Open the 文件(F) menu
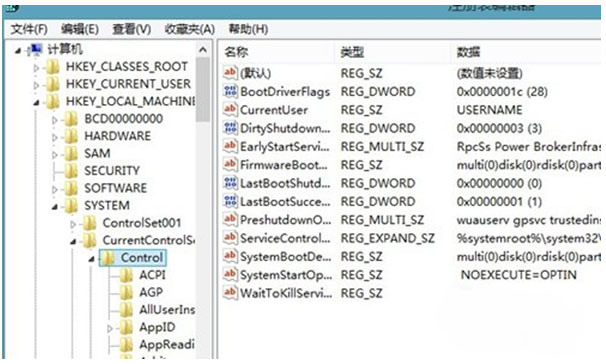Image resolution: width=606 pixels, height=364 pixels. pyautogui.click(x=29, y=29)
